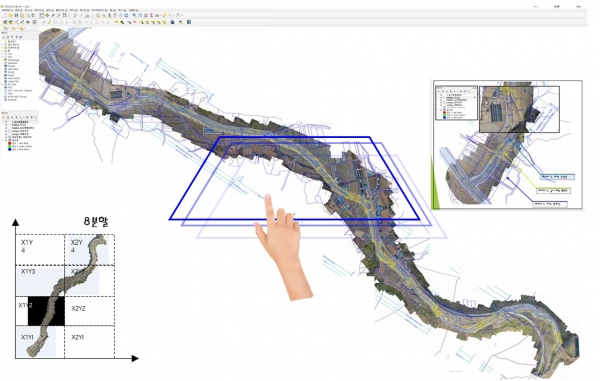Select the Identify Features tool
600x381 pixels.
(134, 15)
